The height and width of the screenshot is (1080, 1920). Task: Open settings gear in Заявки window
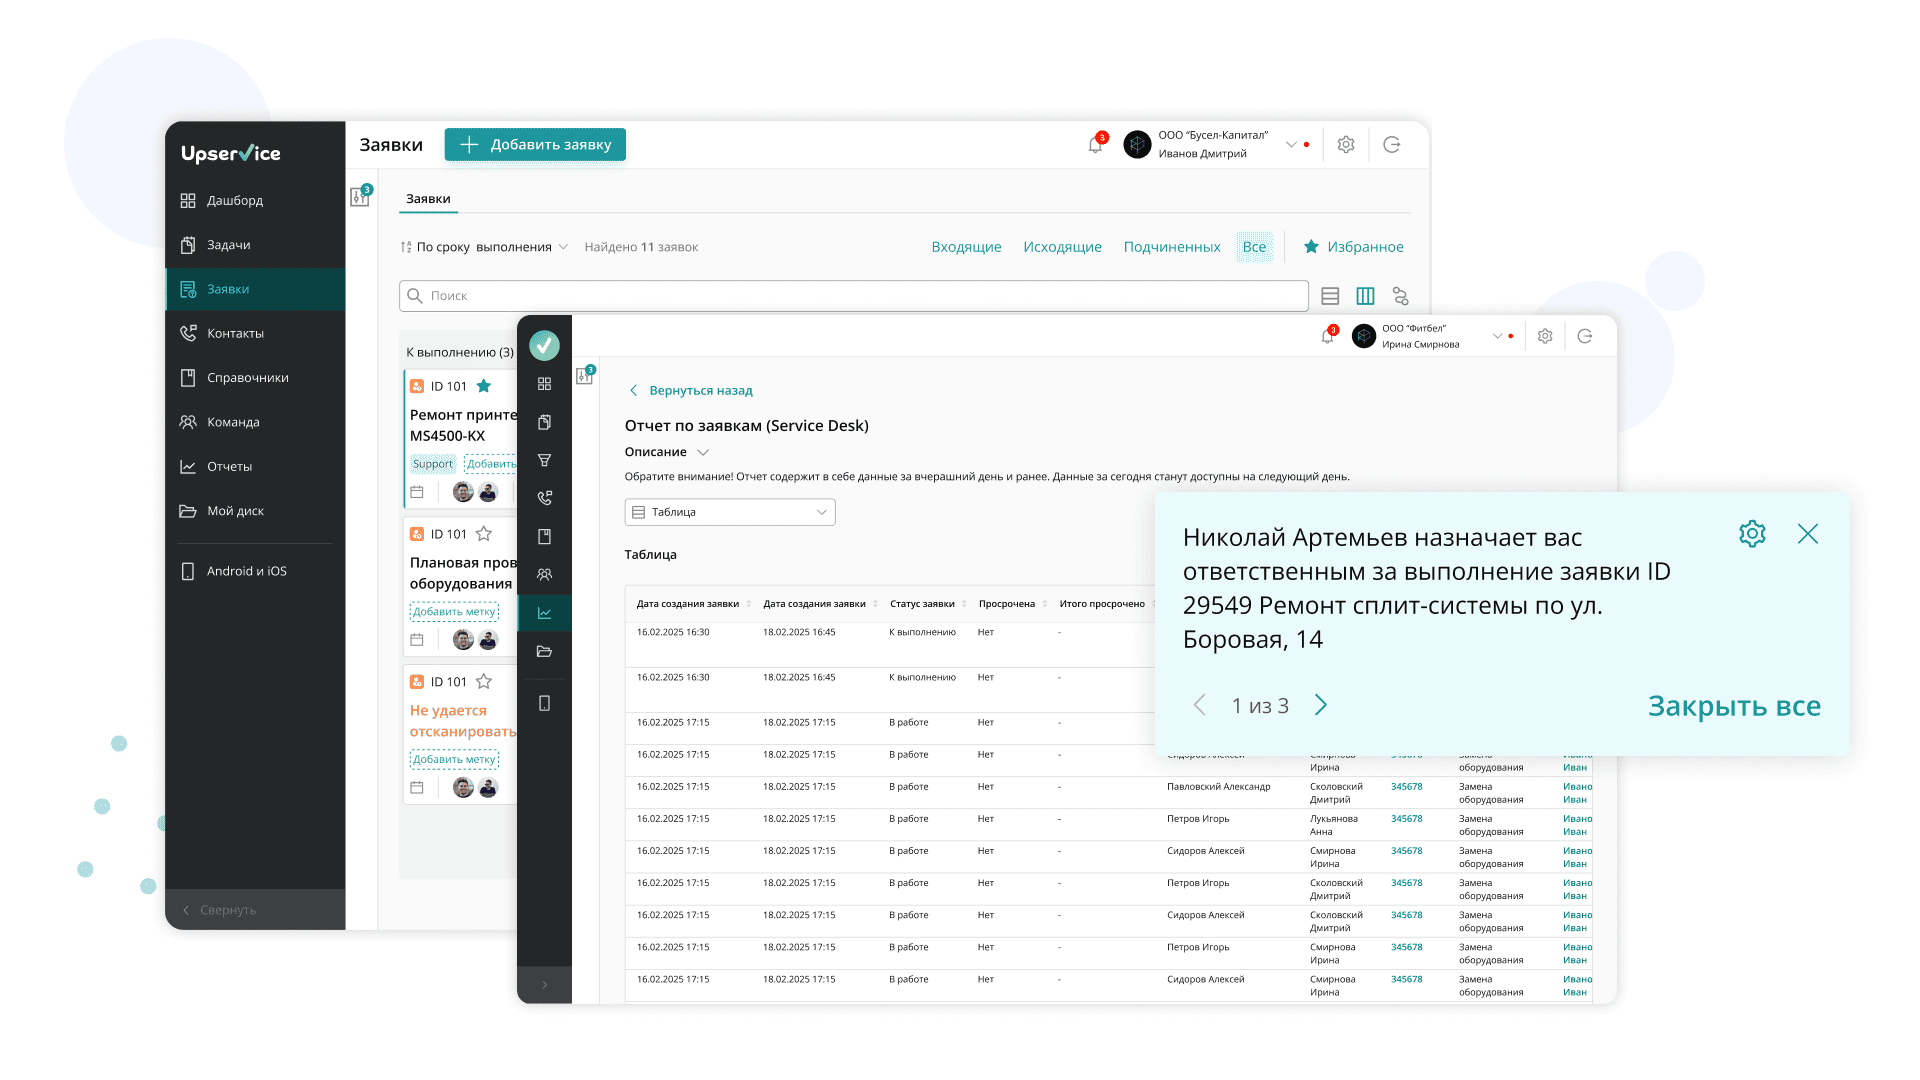point(1346,145)
